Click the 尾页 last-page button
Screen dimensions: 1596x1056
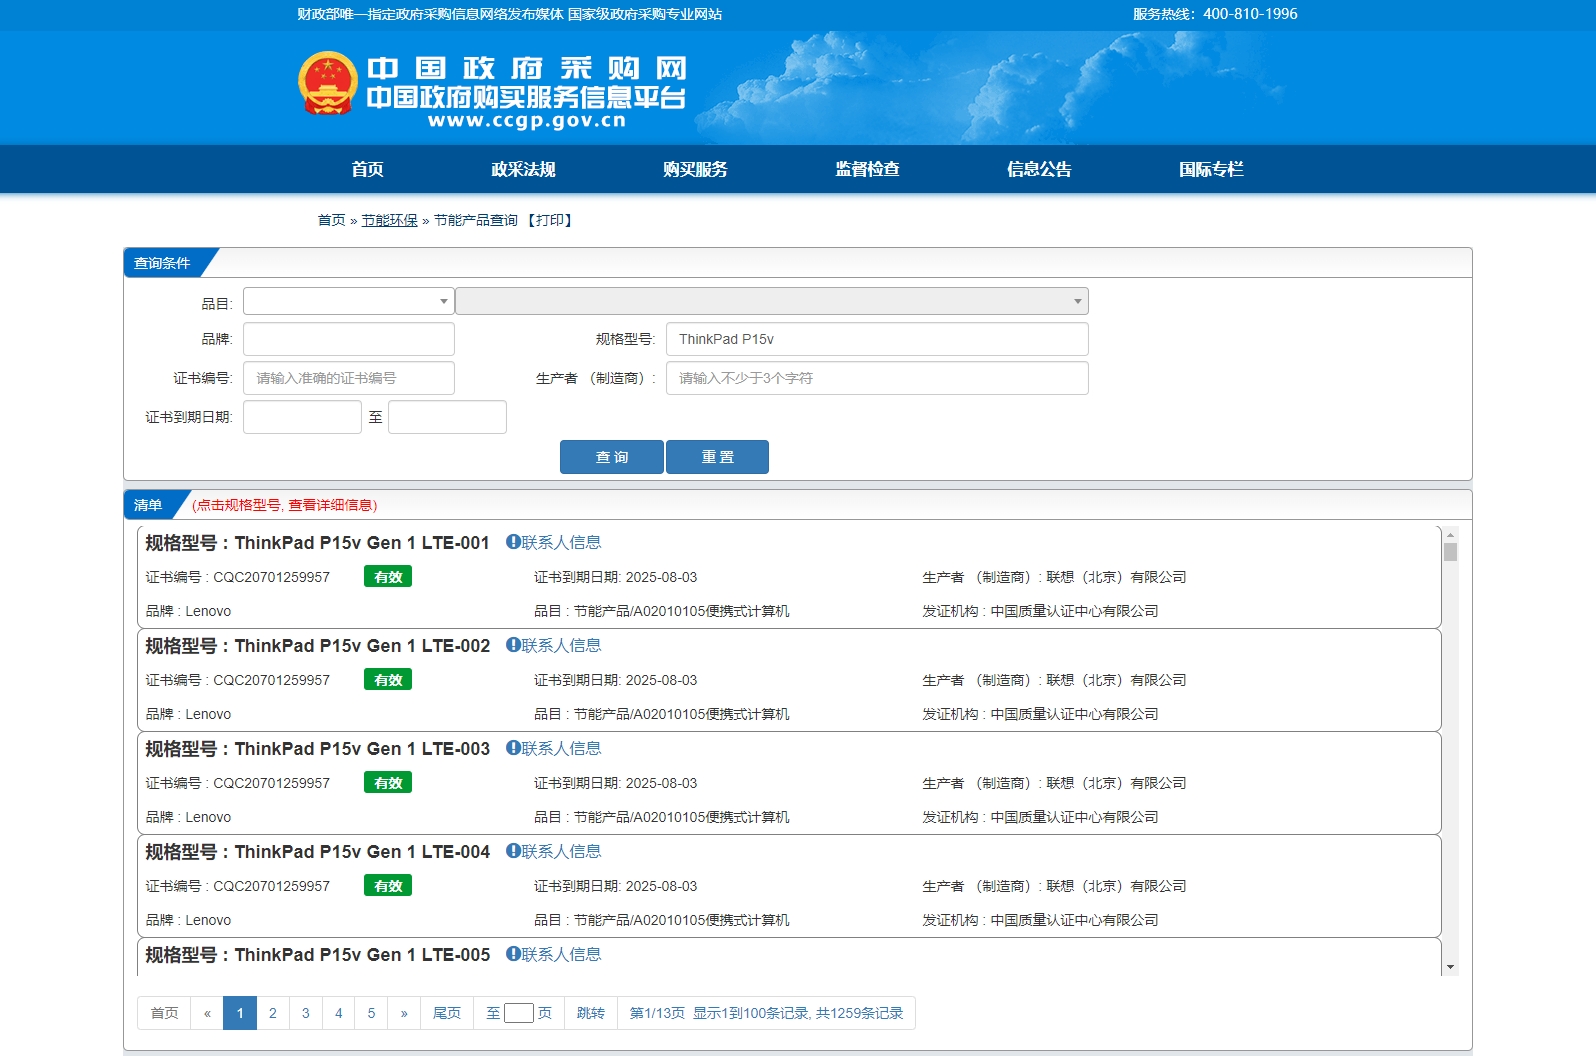tap(447, 1013)
